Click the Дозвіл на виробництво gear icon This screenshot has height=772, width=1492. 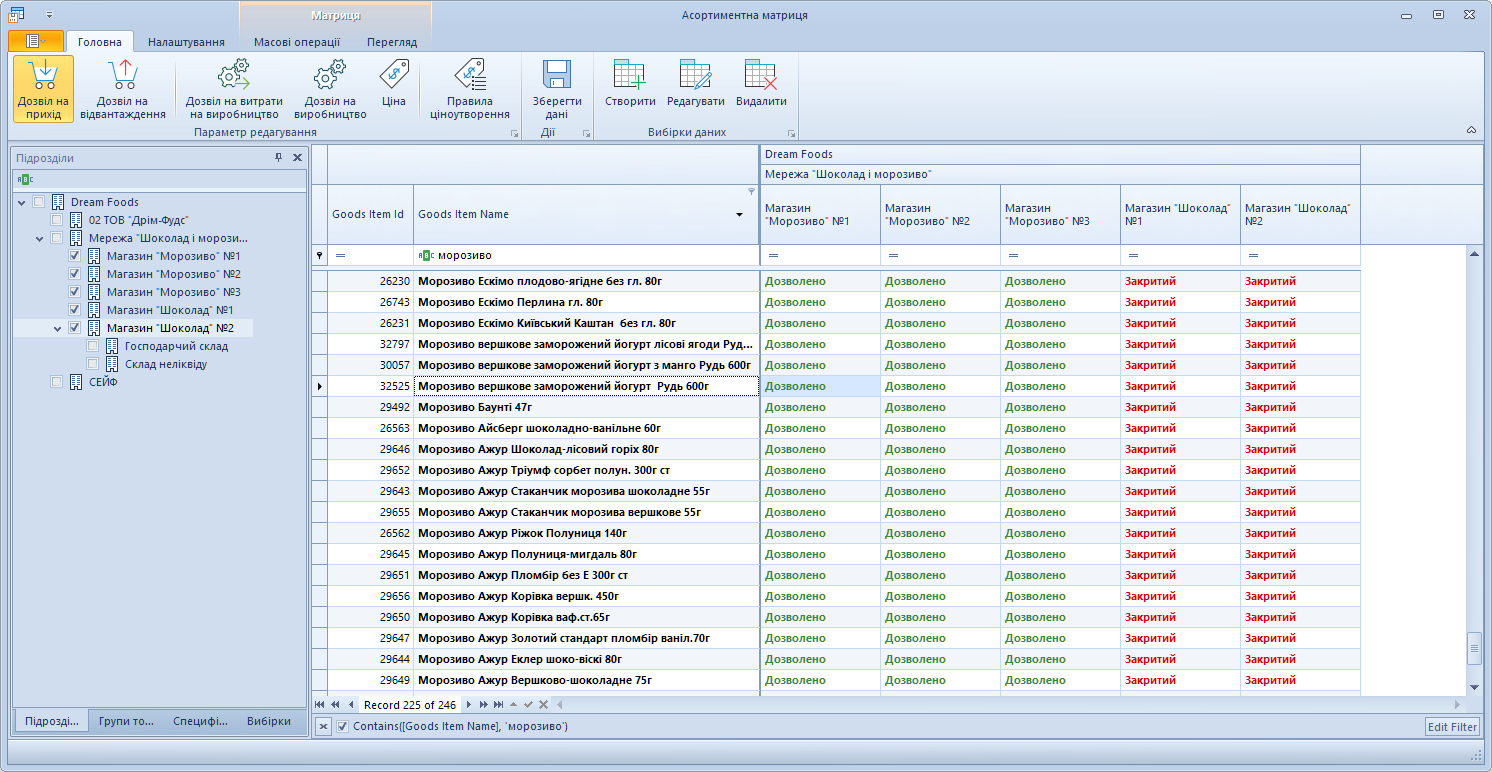tap(330, 77)
